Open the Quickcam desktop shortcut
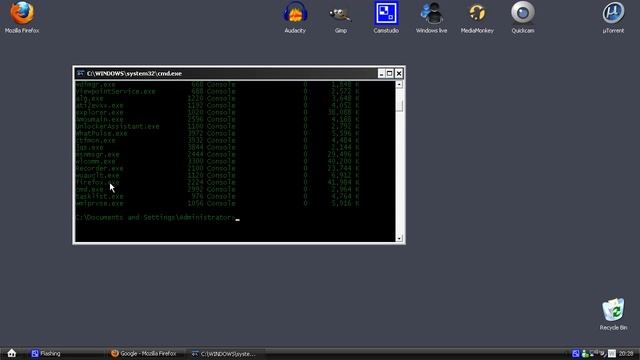Screen dimensions: 640x360 tap(523, 17)
